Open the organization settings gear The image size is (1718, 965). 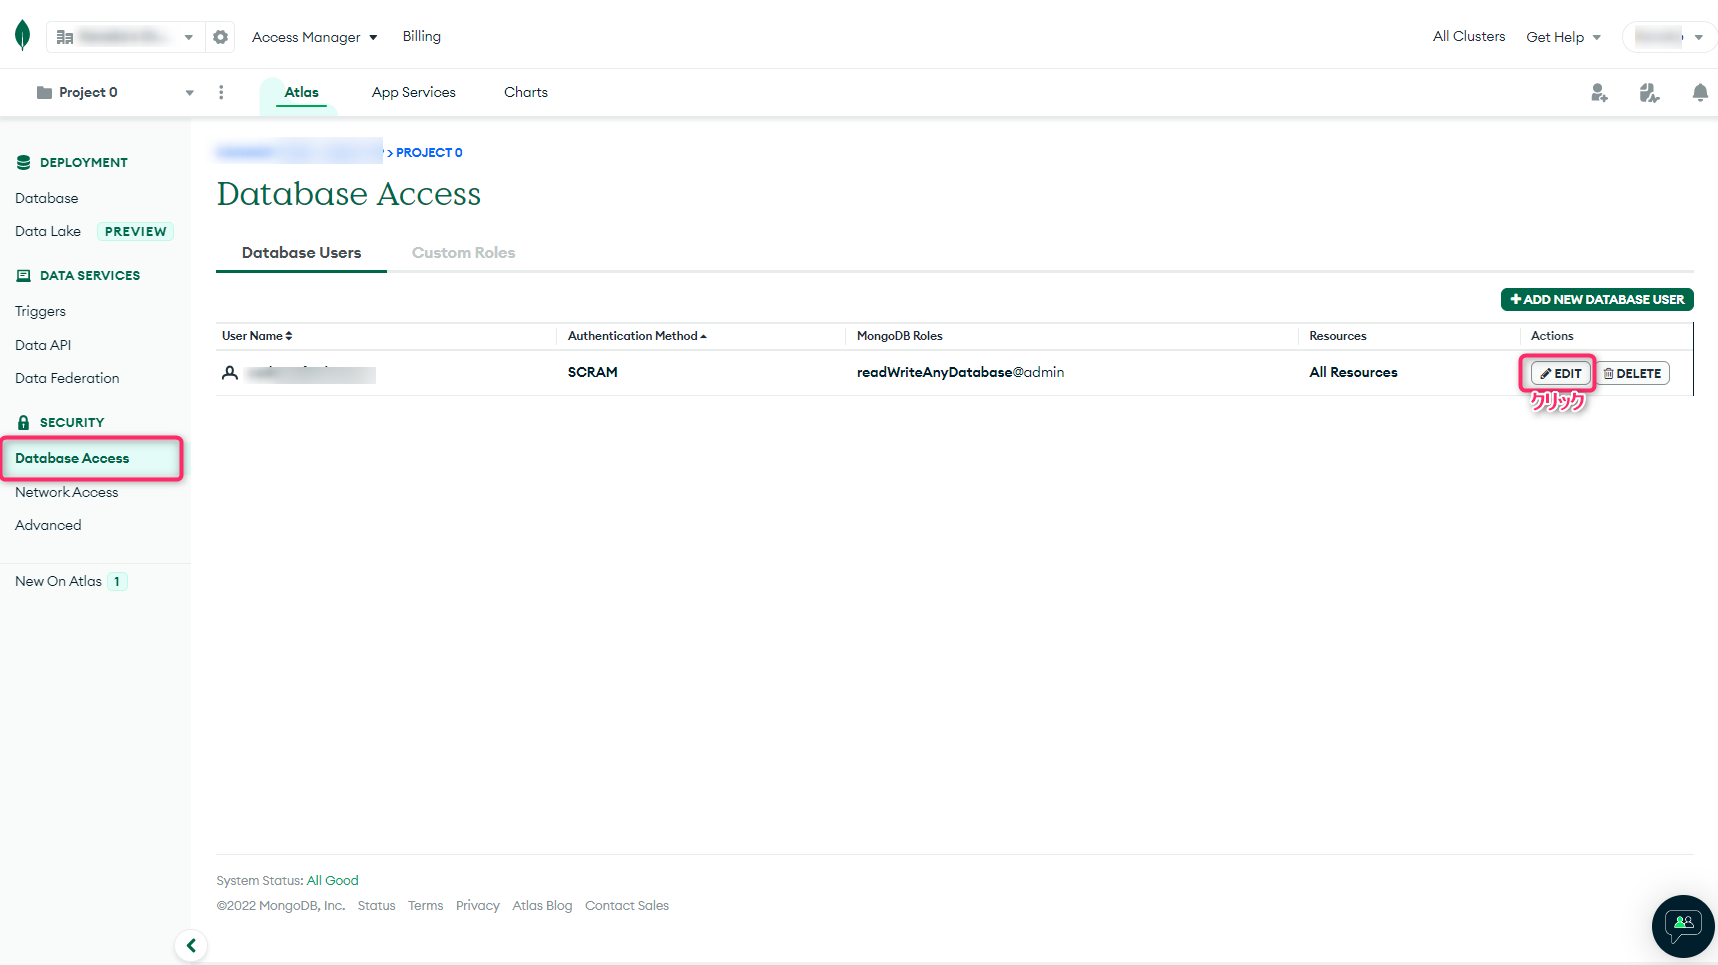(x=220, y=36)
